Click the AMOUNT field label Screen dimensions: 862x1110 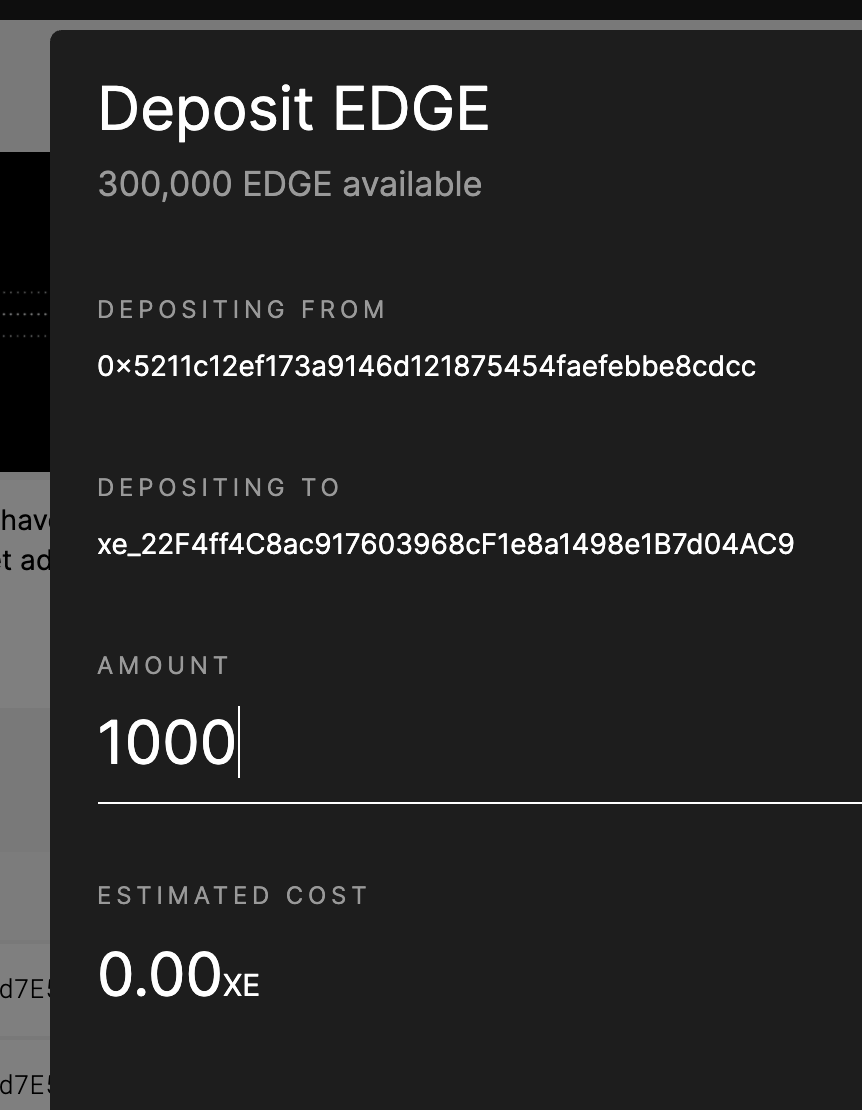[x=163, y=665]
